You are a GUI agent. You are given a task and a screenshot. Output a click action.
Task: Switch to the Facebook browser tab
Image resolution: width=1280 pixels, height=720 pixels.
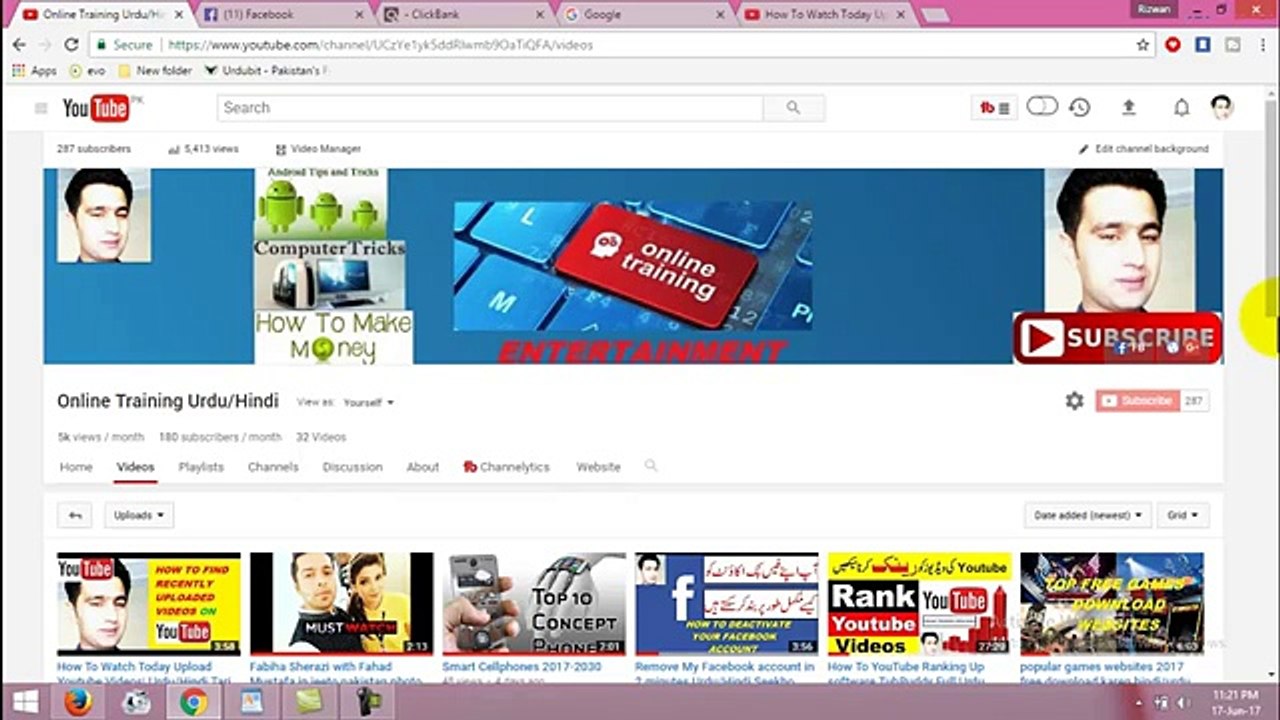pyautogui.click(x=282, y=15)
